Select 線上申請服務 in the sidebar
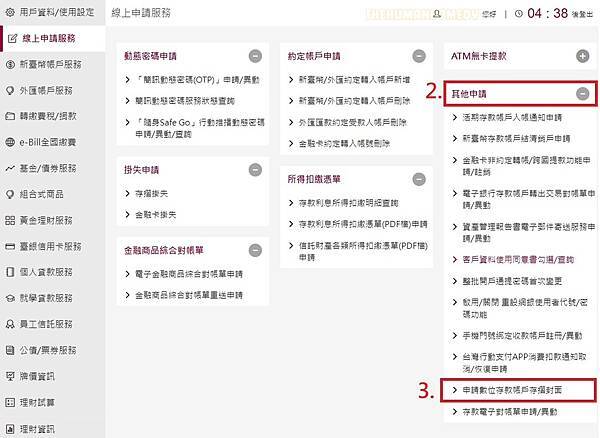600x438 pixels. (49, 38)
